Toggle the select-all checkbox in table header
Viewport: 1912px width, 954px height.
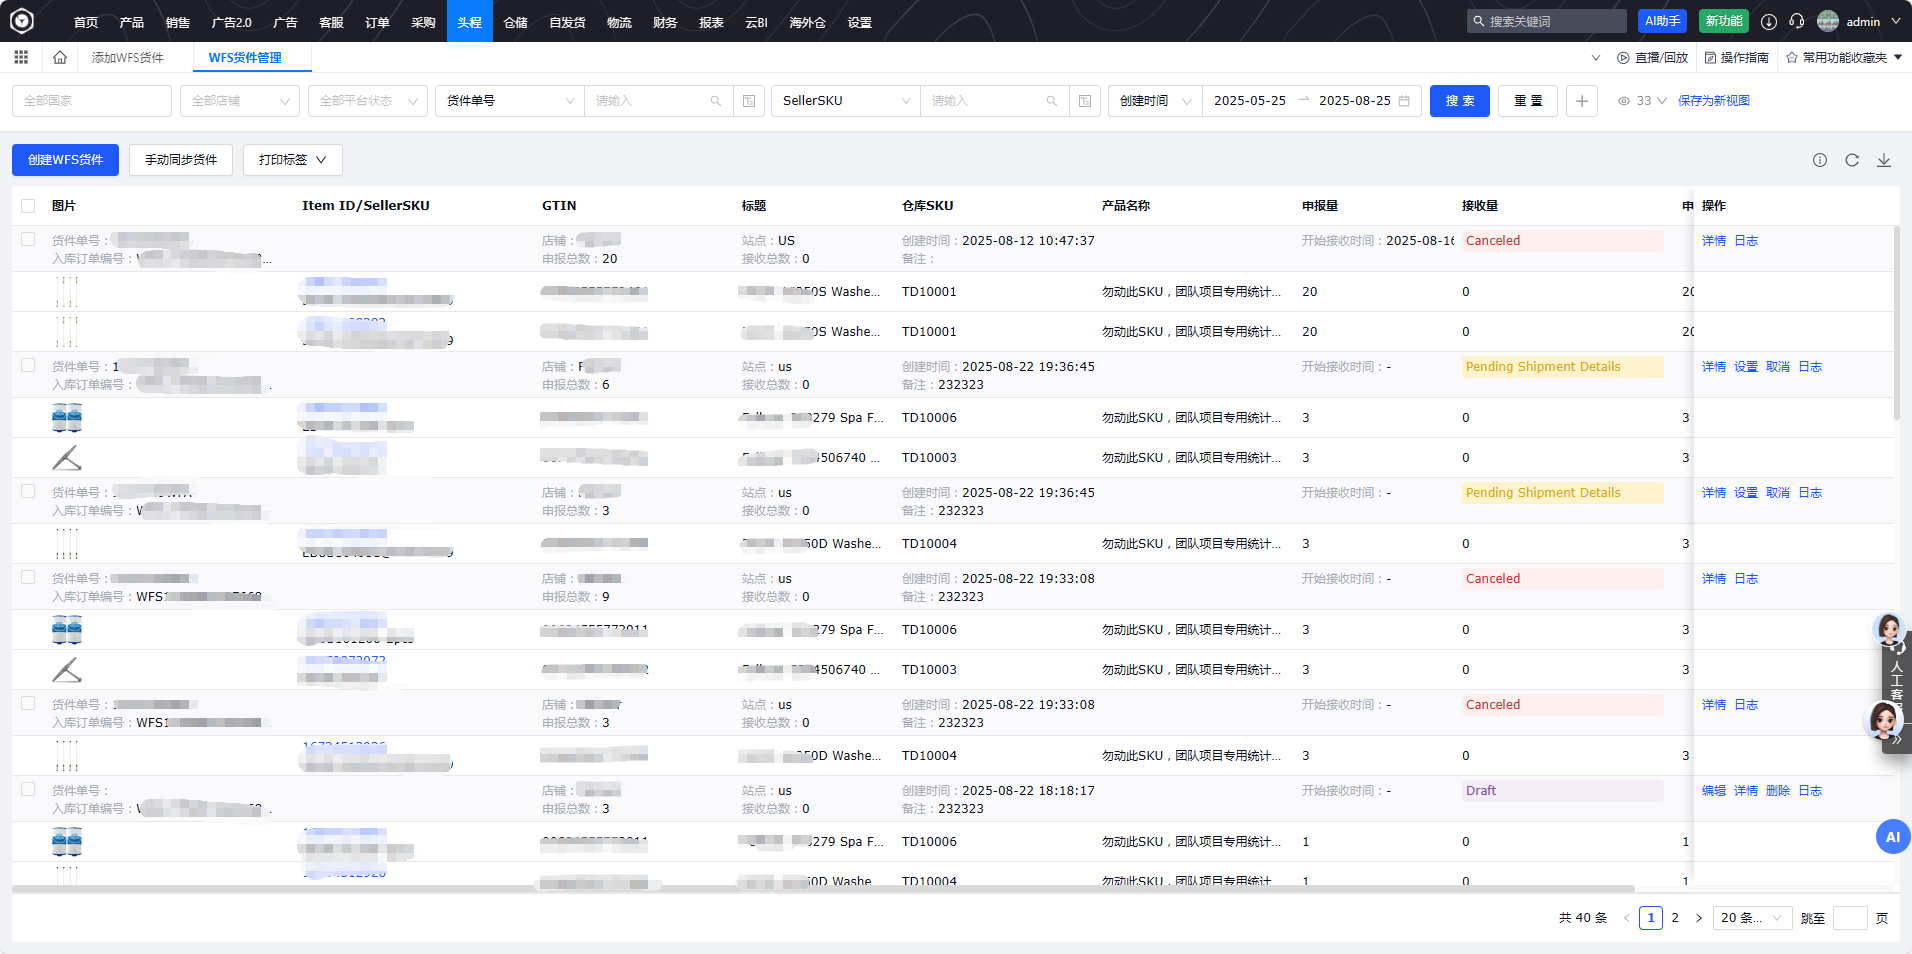(28, 206)
